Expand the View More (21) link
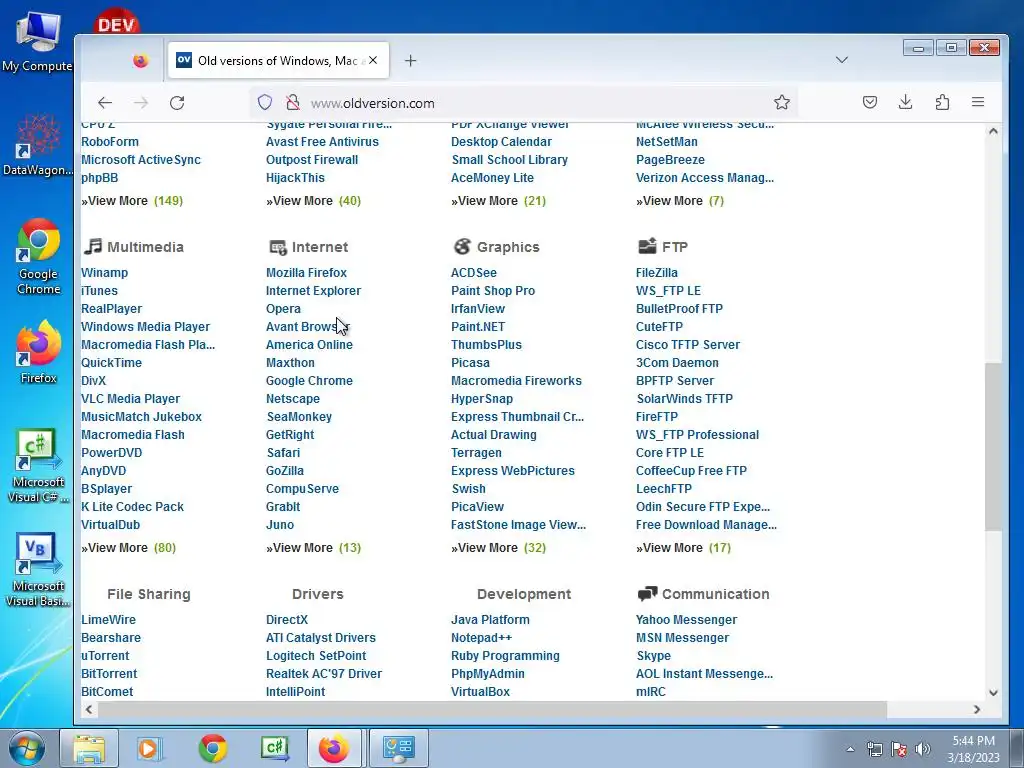This screenshot has height=768, width=1024. (x=498, y=200)
